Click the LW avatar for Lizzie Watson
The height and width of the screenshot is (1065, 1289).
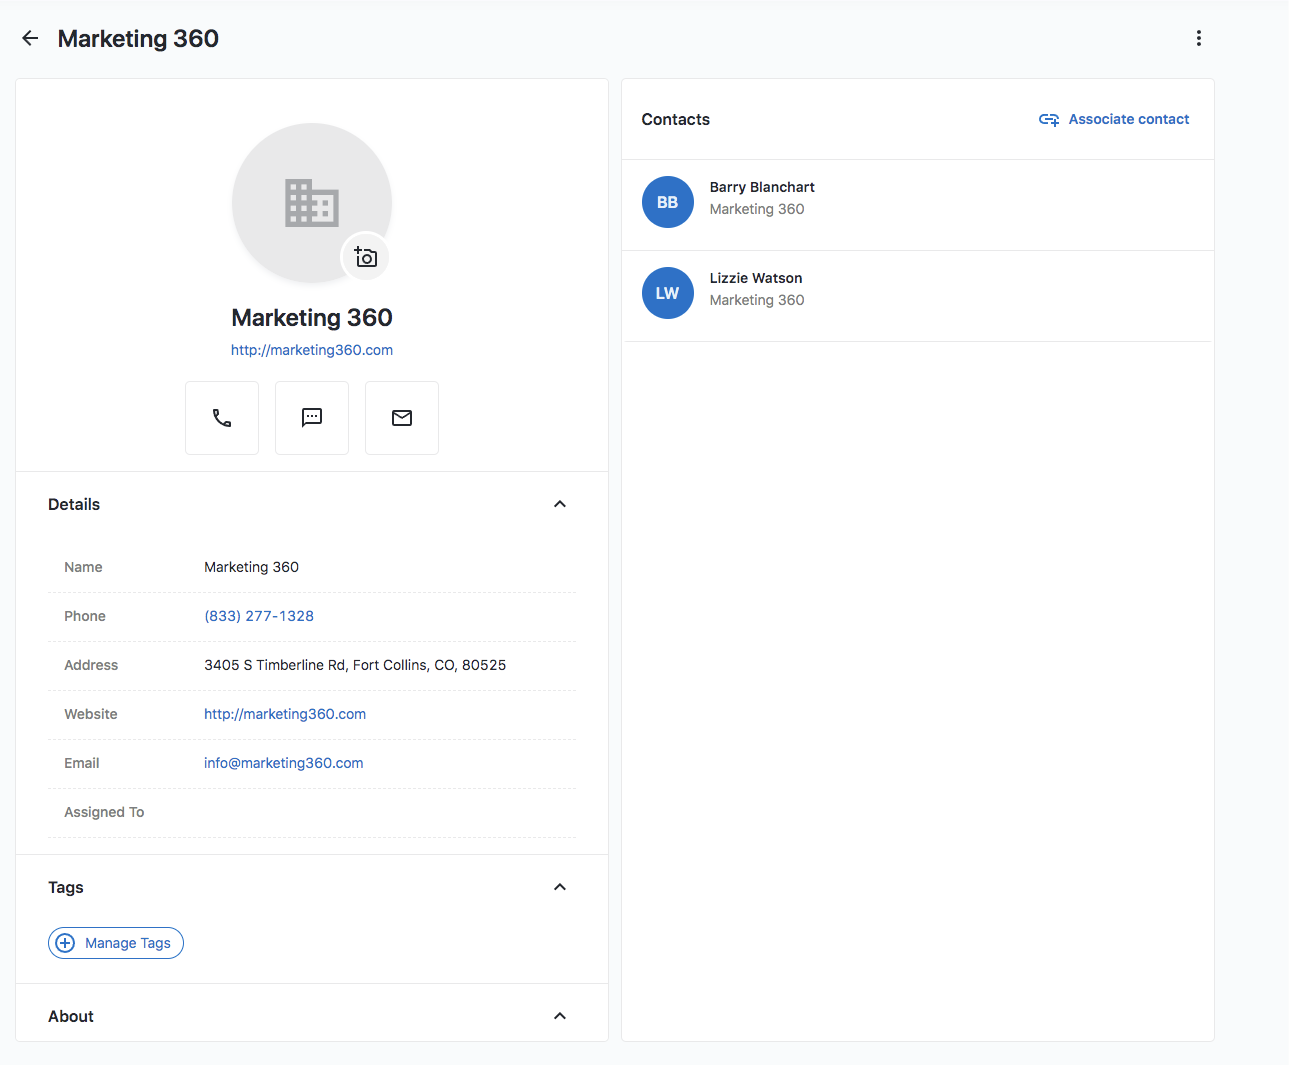pyautogui.click(x=668, y=293)
